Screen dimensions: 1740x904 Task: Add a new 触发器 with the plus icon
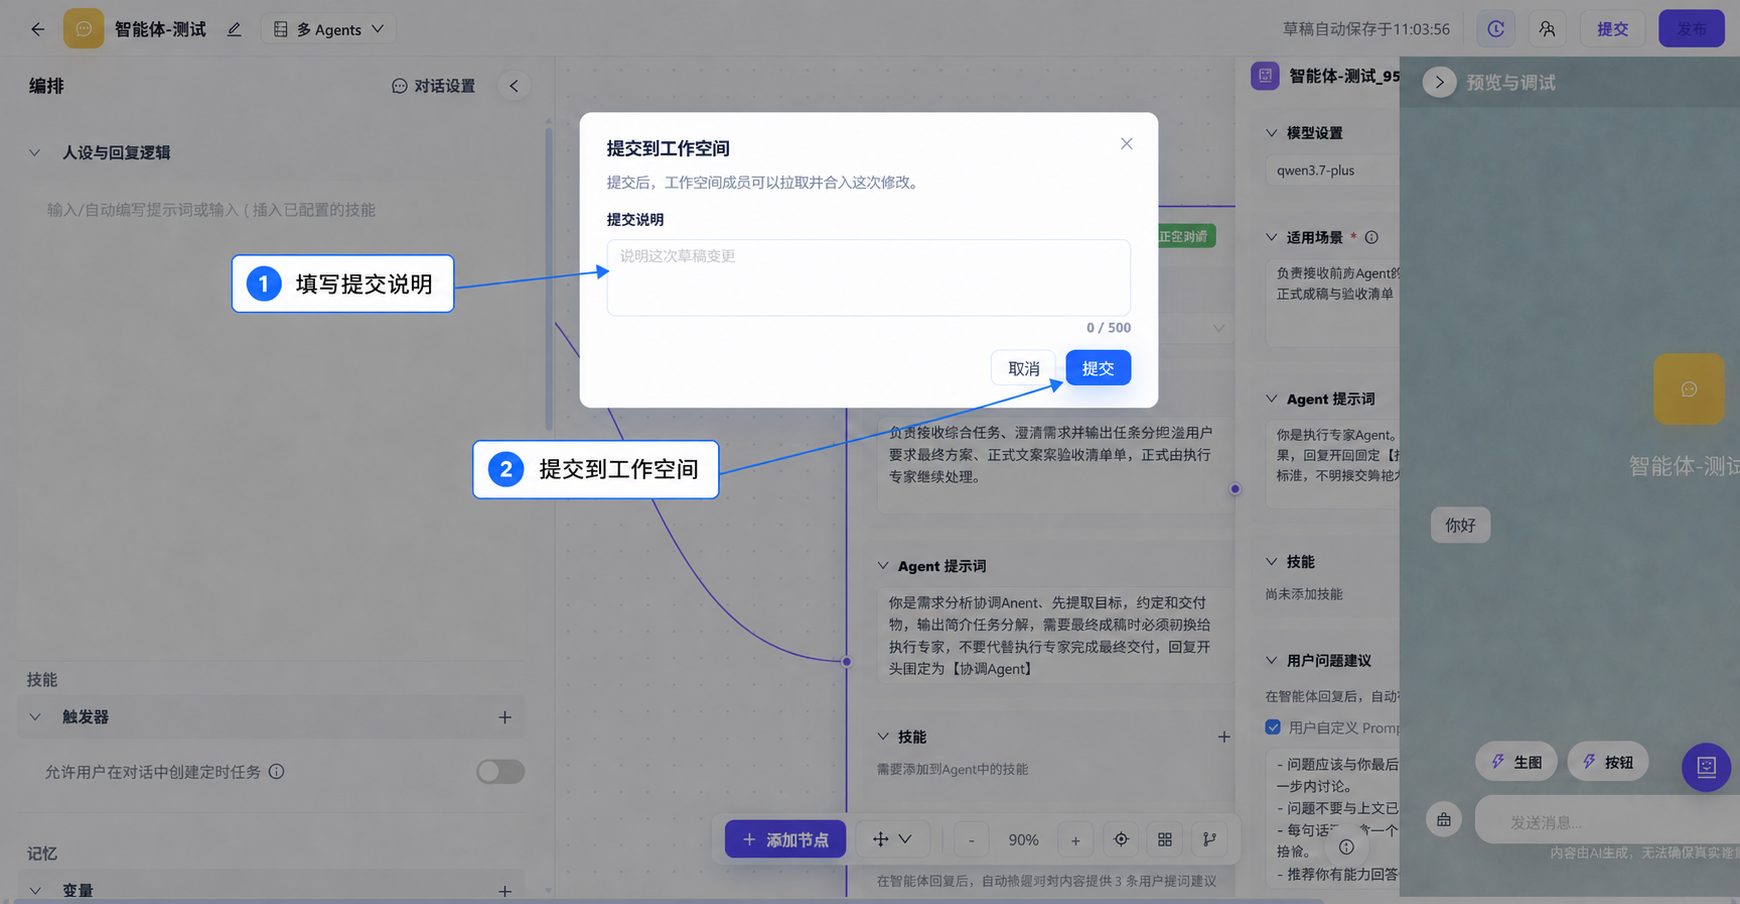pos(505,717)
